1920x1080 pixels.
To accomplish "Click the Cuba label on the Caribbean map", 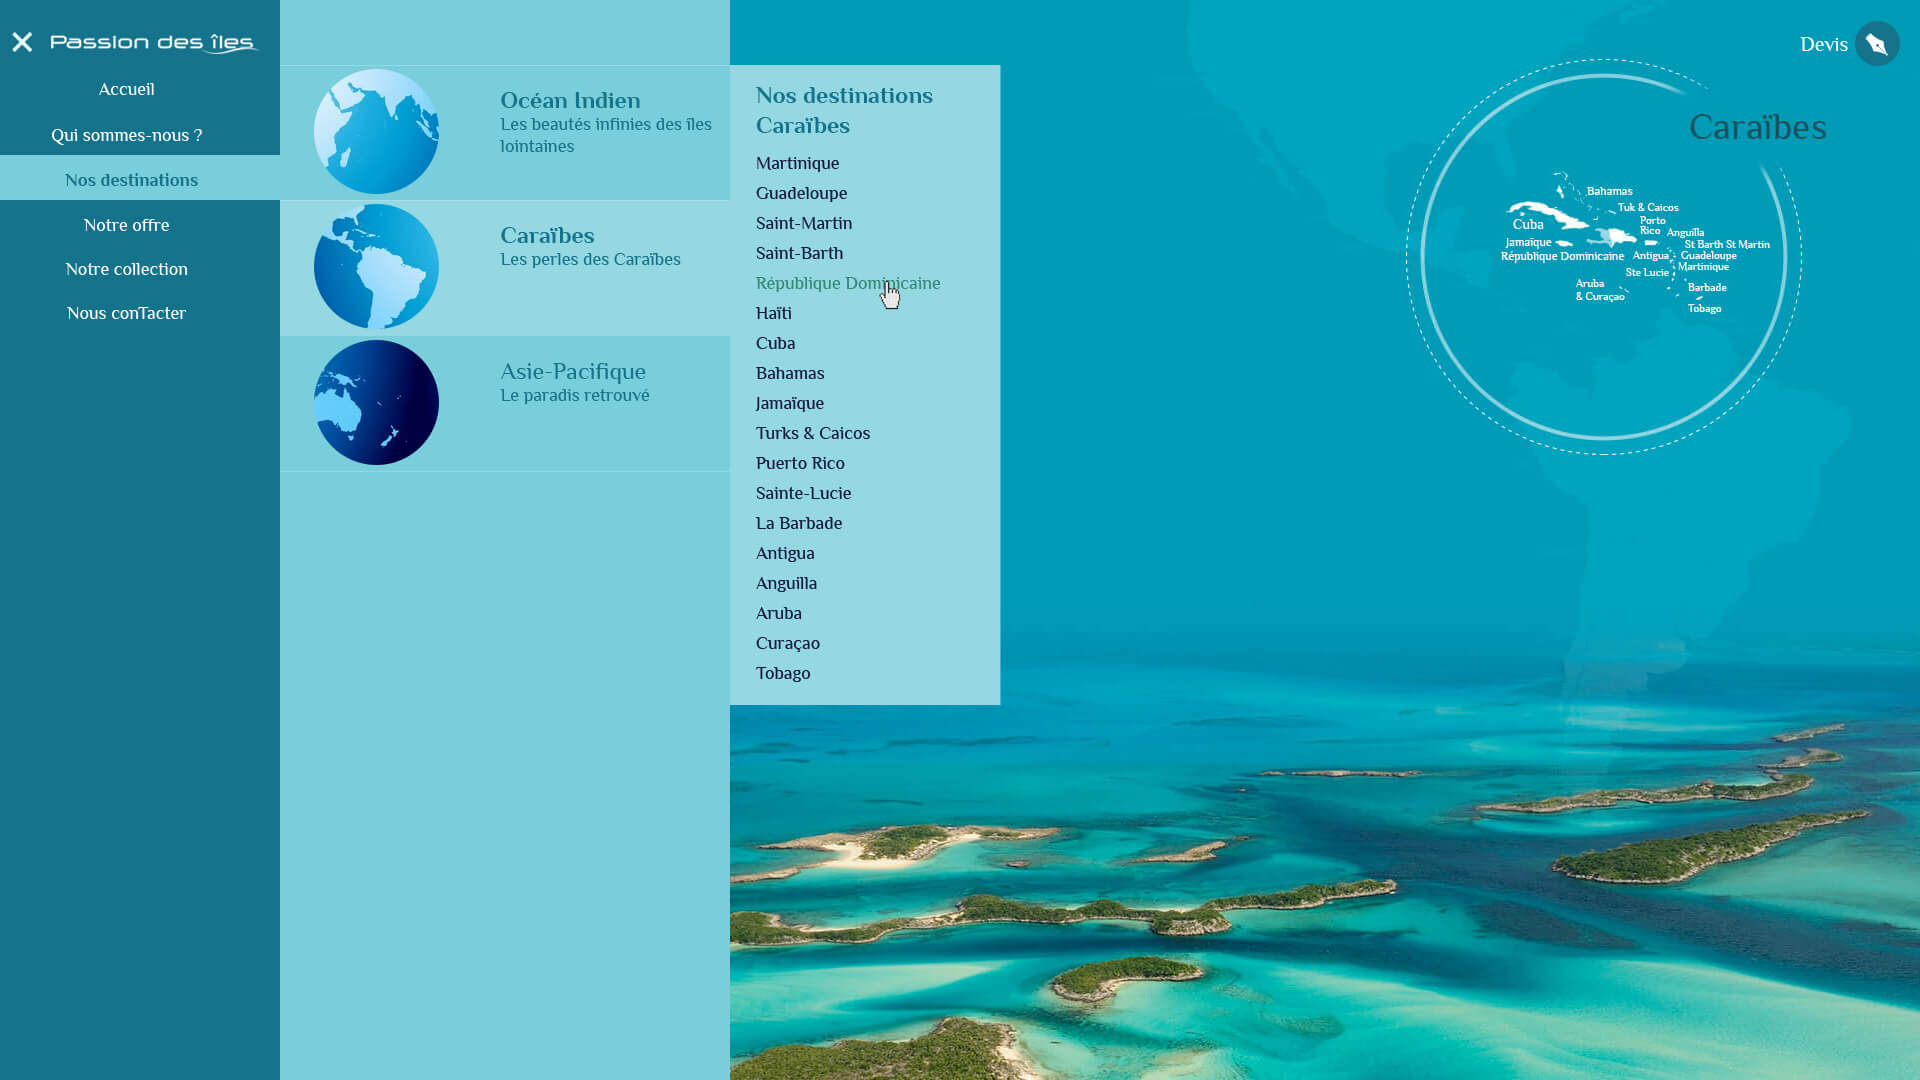I will (x=1529, y=225).
